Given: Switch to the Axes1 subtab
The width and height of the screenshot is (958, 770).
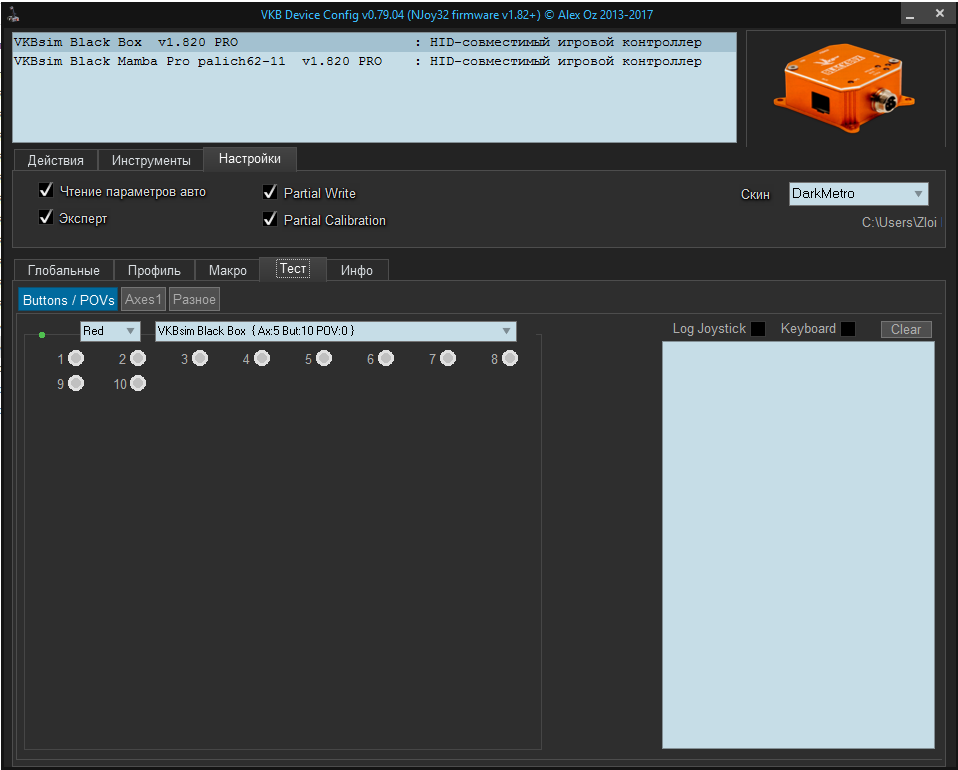Looking at the screenshot, I should (143, 299).
